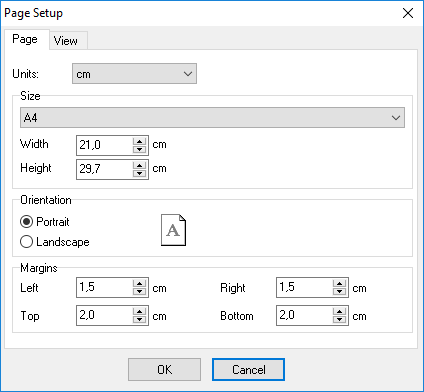Decrease Top margin with down arrow
The width and height of the screenshot is (424, 392).
coord(139,319)
